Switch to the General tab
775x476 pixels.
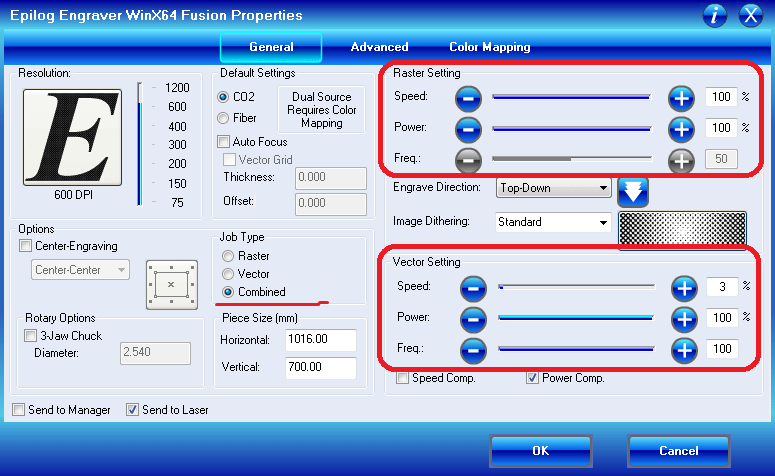tap(271, 47)
